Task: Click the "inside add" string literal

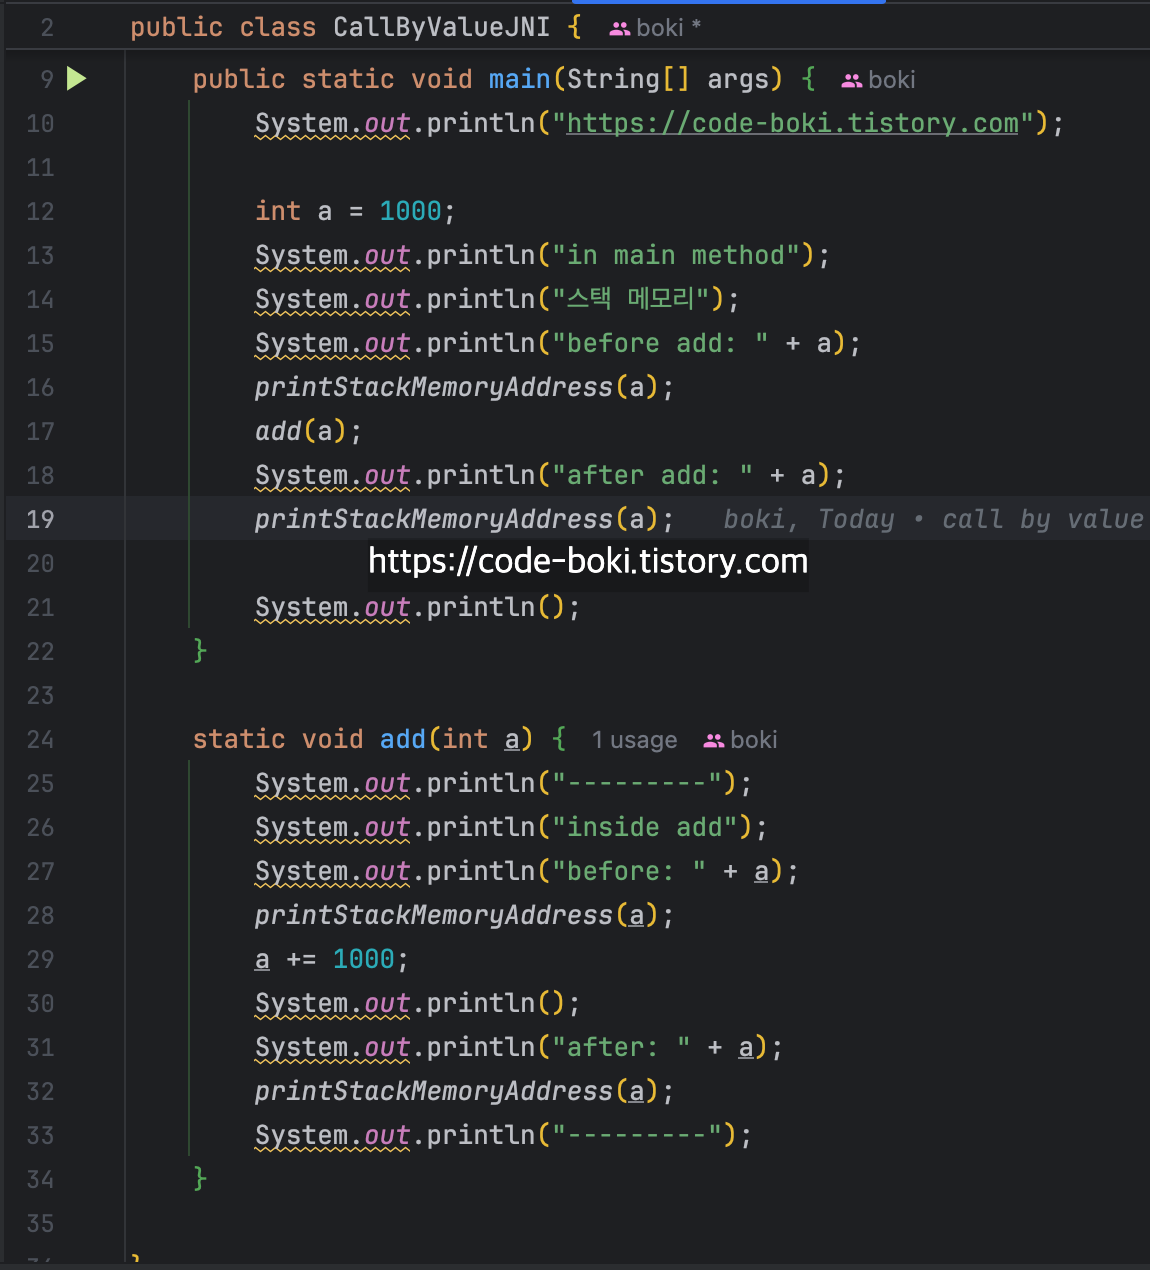Action: point(645,827)
